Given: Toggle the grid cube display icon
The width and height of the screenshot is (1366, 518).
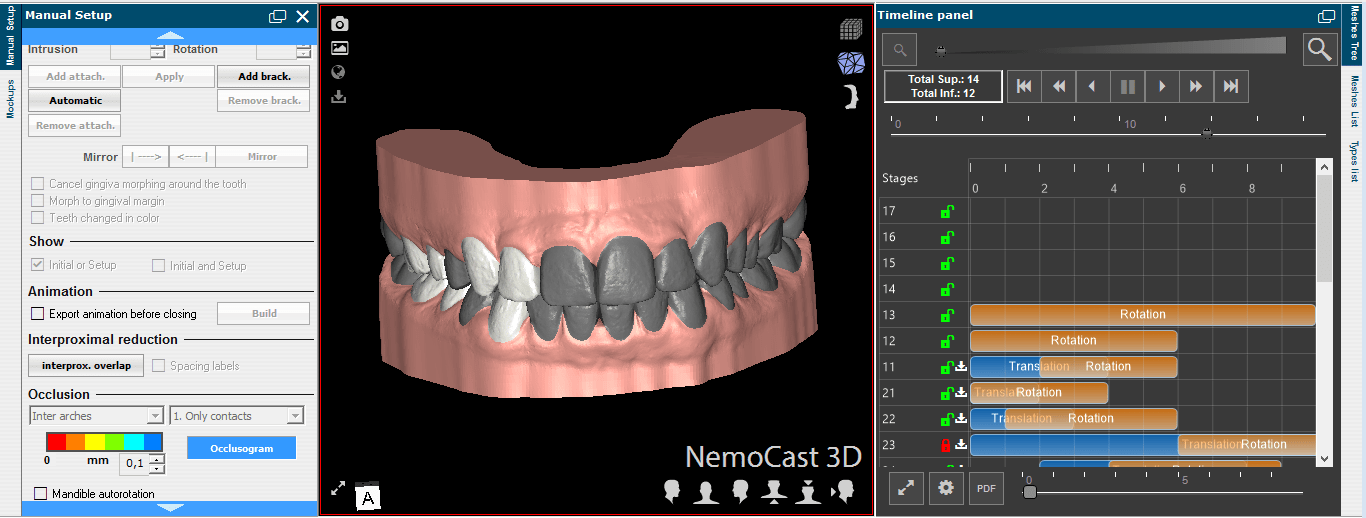Looking at the screenshot, I should [851, 29].
